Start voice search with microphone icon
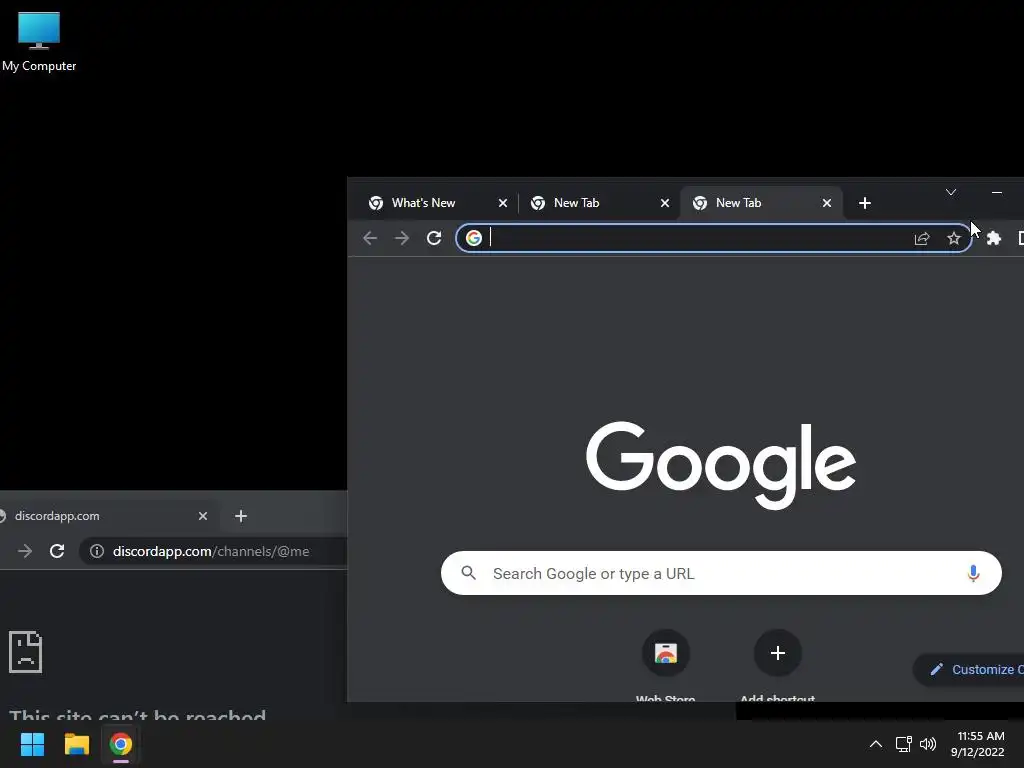This screenshot has width=1024, height=768. coord(973,573)
